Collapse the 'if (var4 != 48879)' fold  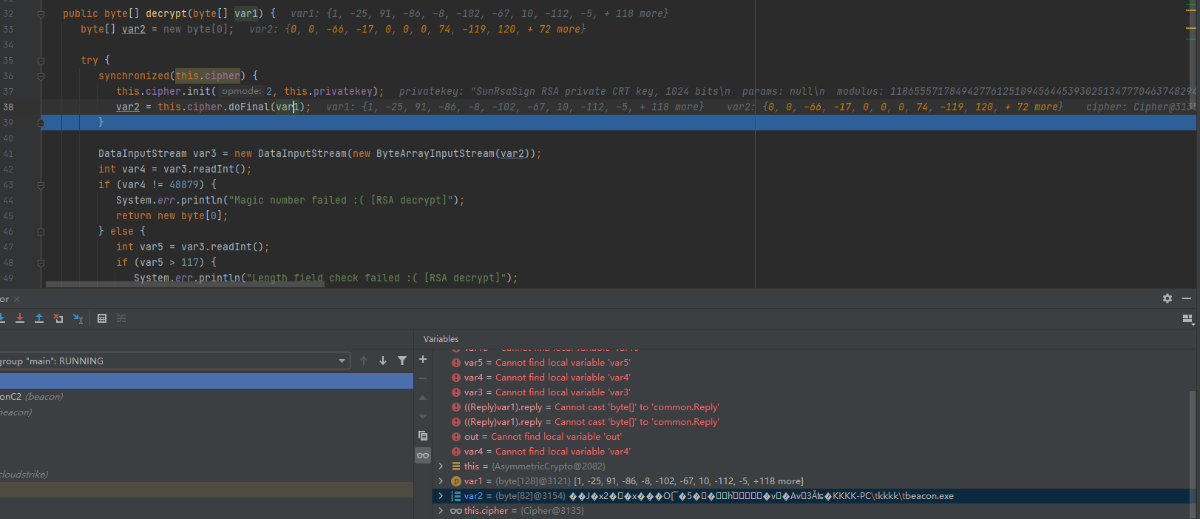[x=41, y=184]
